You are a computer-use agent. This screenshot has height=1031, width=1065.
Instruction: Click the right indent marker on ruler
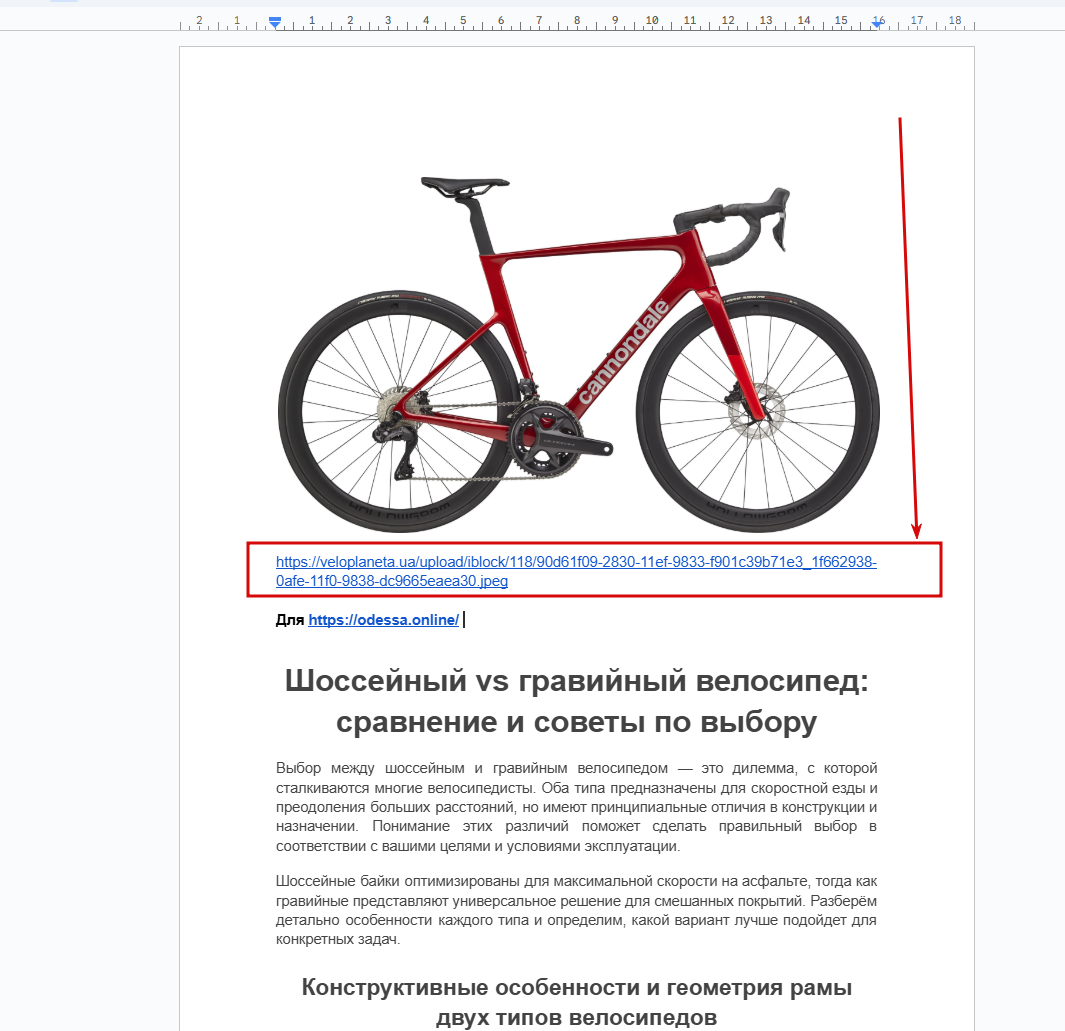[878, 23]
